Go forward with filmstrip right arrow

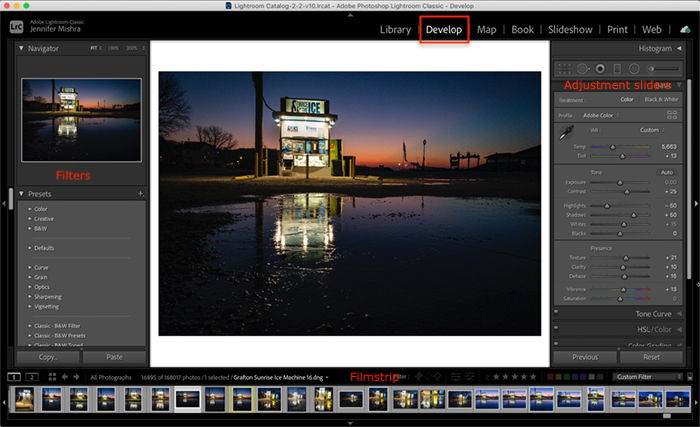(76, 377)
